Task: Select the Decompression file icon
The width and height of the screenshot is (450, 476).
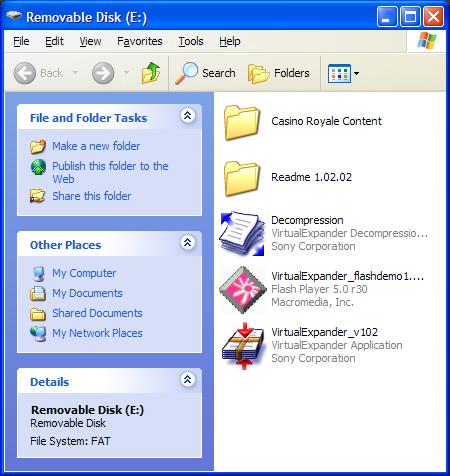Action: coord(242,233)
